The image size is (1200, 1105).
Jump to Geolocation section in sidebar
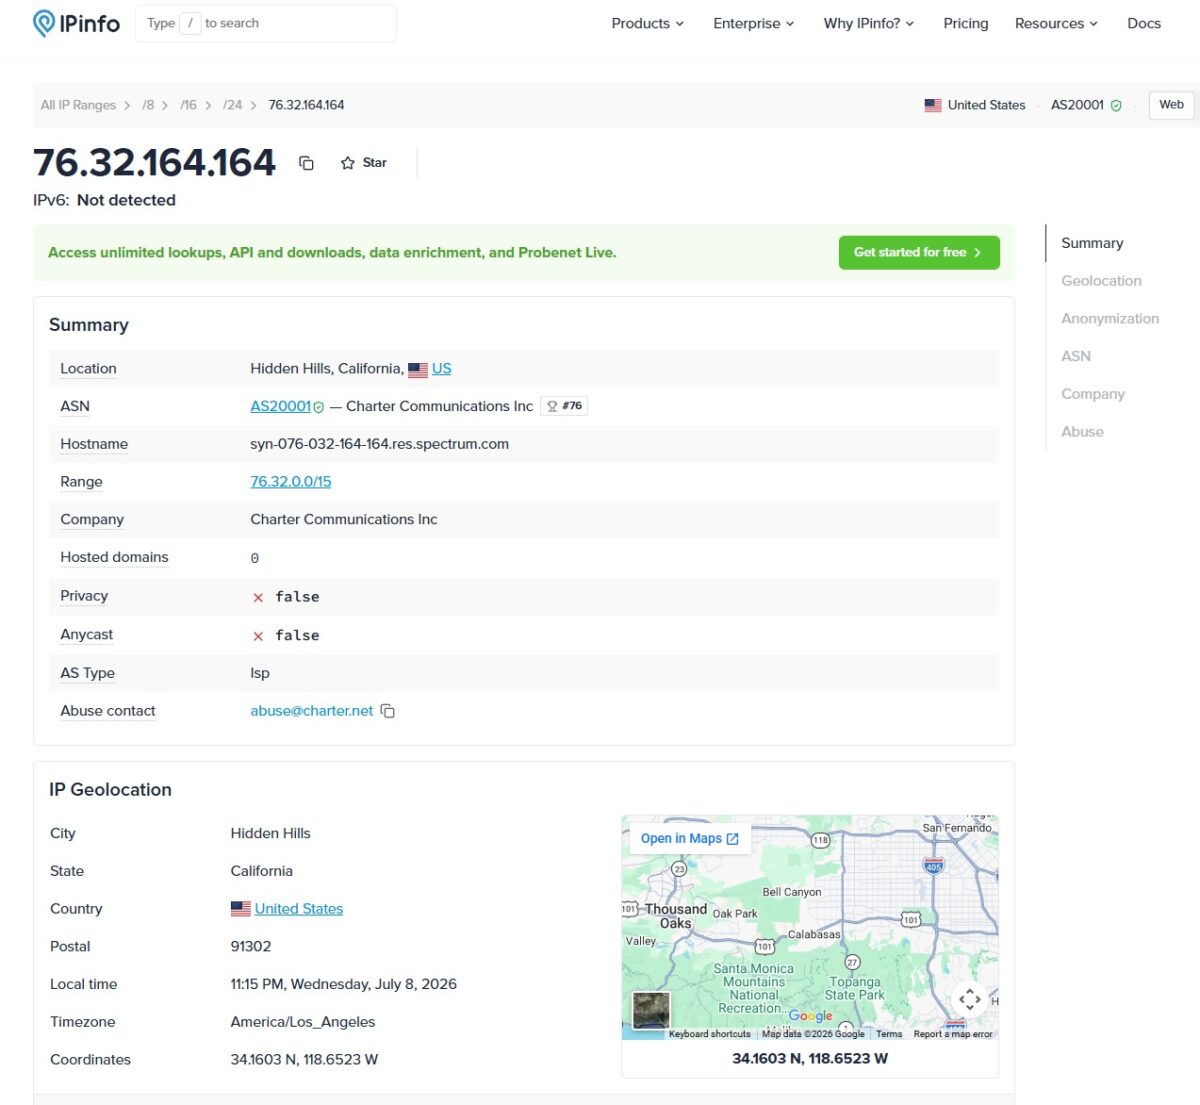[1101, 281]
